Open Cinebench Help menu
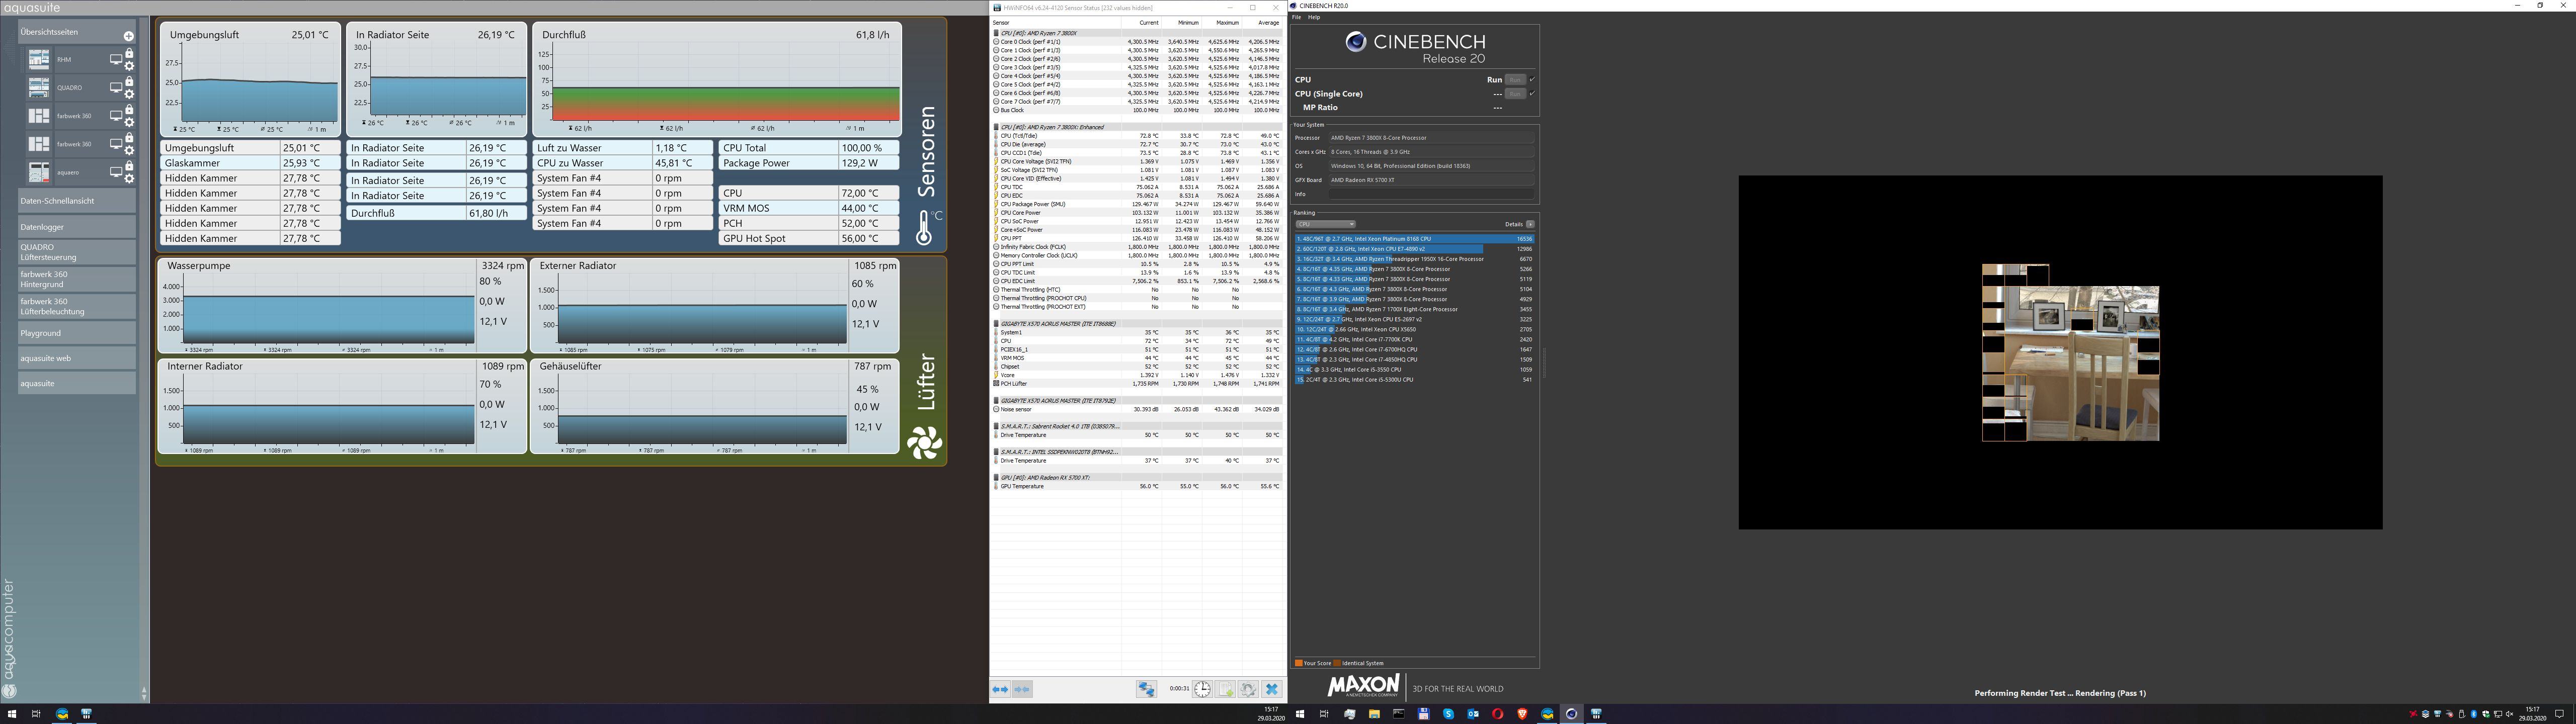Image resolution: width=2576 pixels, height=724 pixels. (1314, 17)
